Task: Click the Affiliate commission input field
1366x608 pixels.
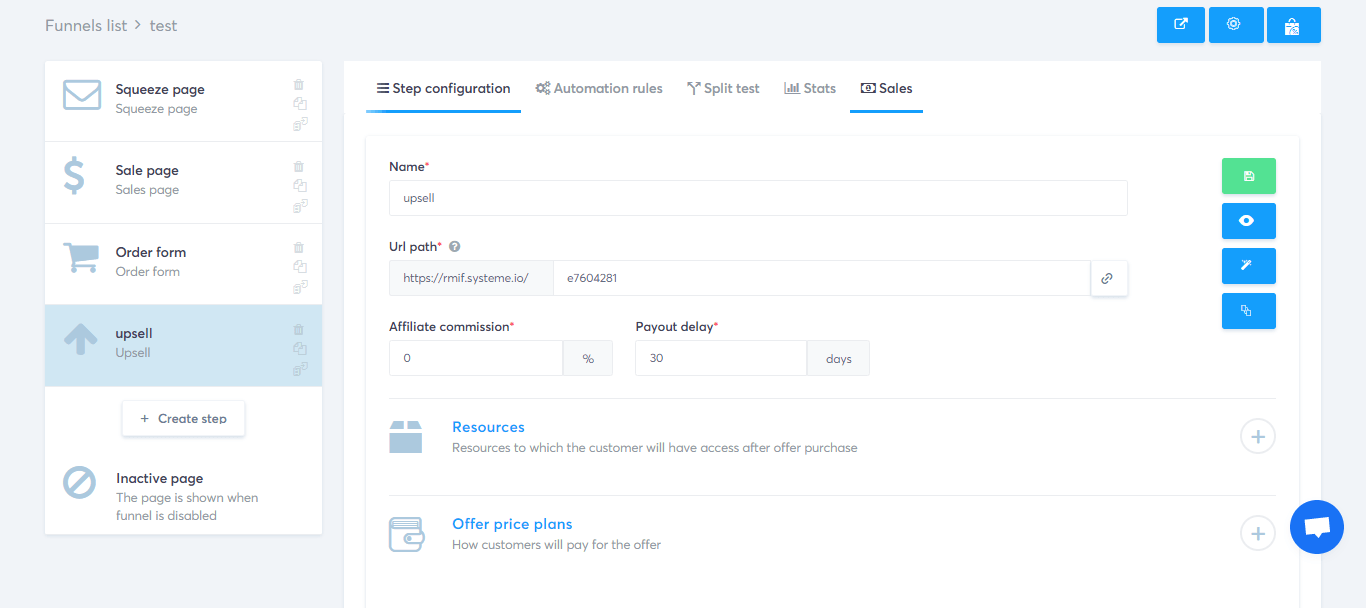Action: click(x=476, y=358)
